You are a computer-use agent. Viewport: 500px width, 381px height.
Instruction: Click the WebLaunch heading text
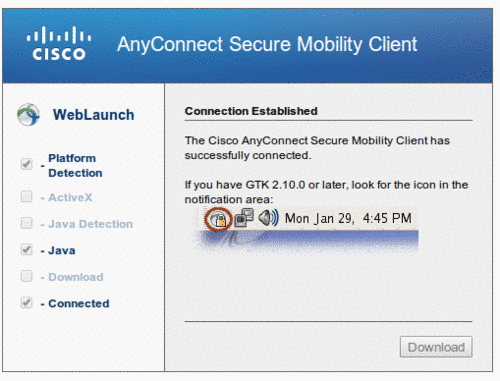point(94,115)
